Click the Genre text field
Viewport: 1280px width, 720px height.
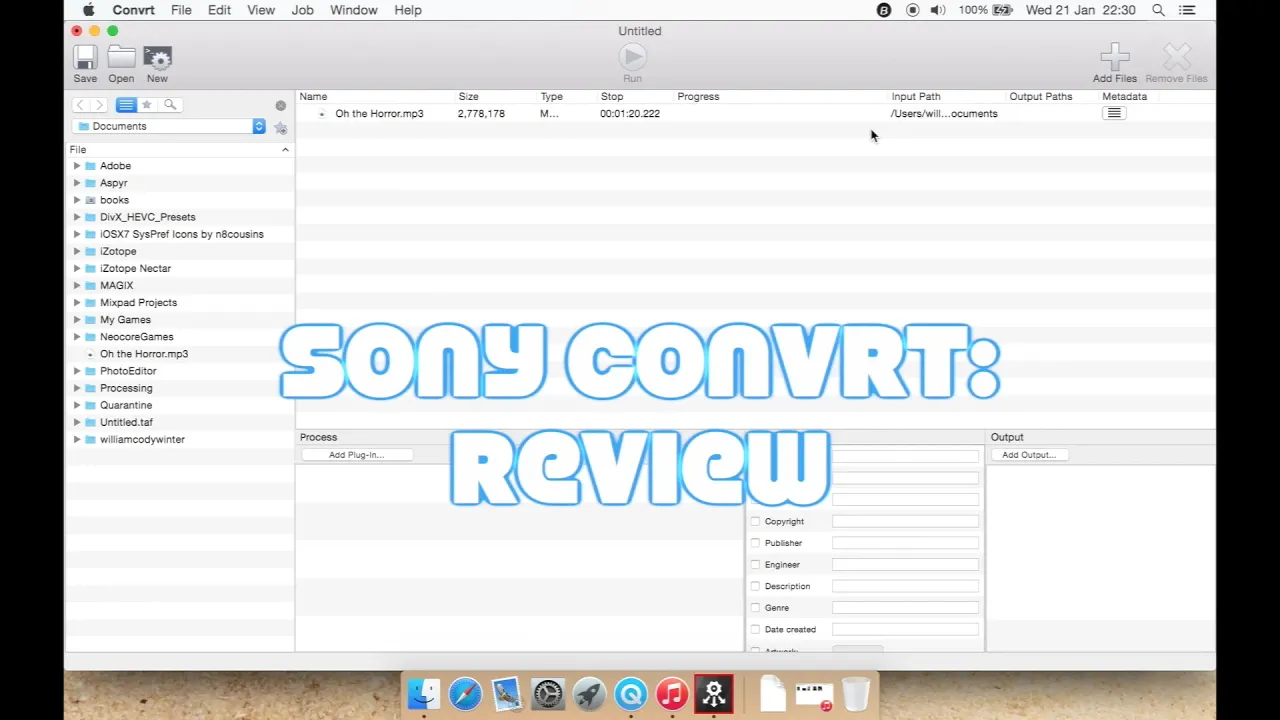tap(905, 608)
